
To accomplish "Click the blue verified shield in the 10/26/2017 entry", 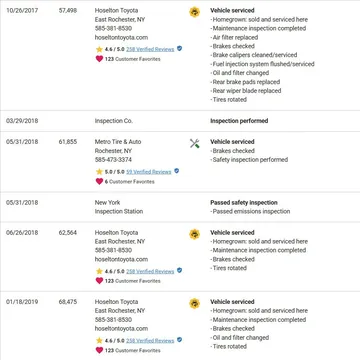I will 180,49.
